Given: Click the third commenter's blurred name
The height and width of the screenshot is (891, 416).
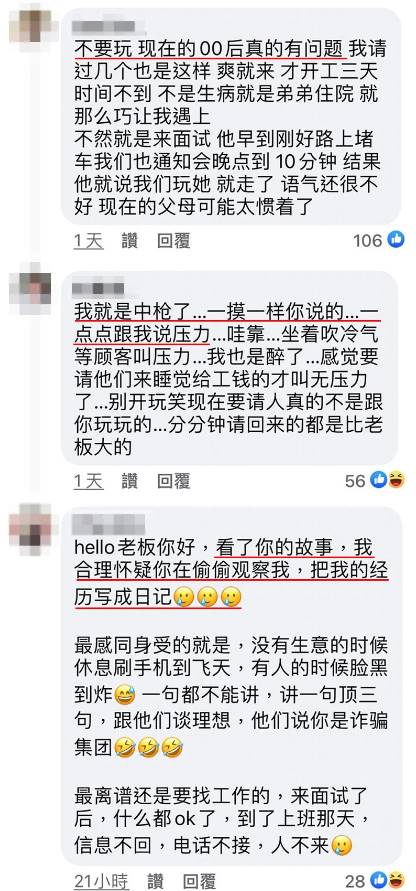Looking at the screenshot, I should pos(109,524).
